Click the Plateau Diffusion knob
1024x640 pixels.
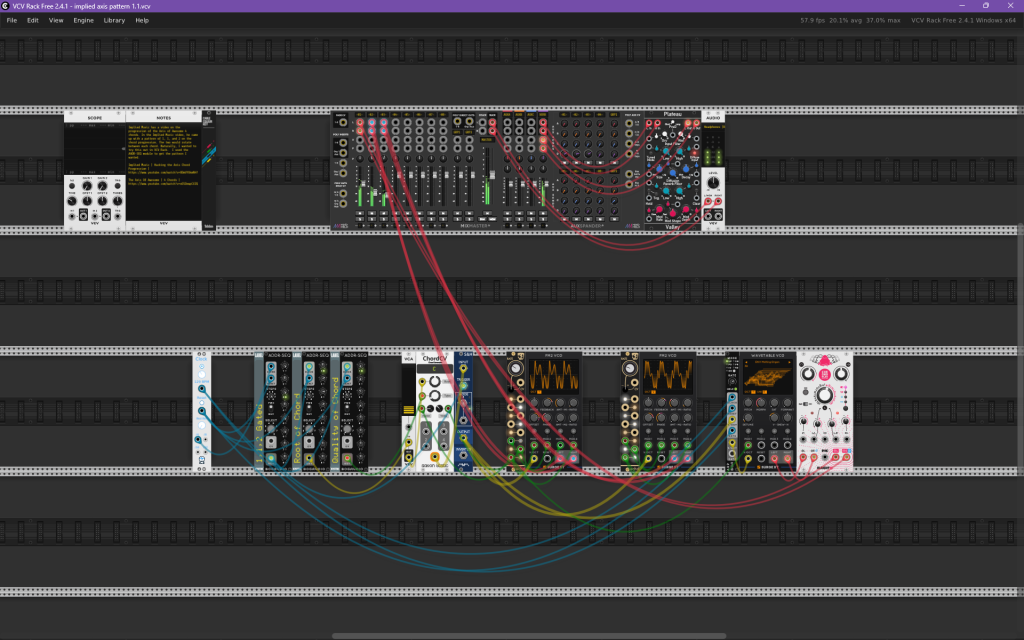(x=673, y=172)
